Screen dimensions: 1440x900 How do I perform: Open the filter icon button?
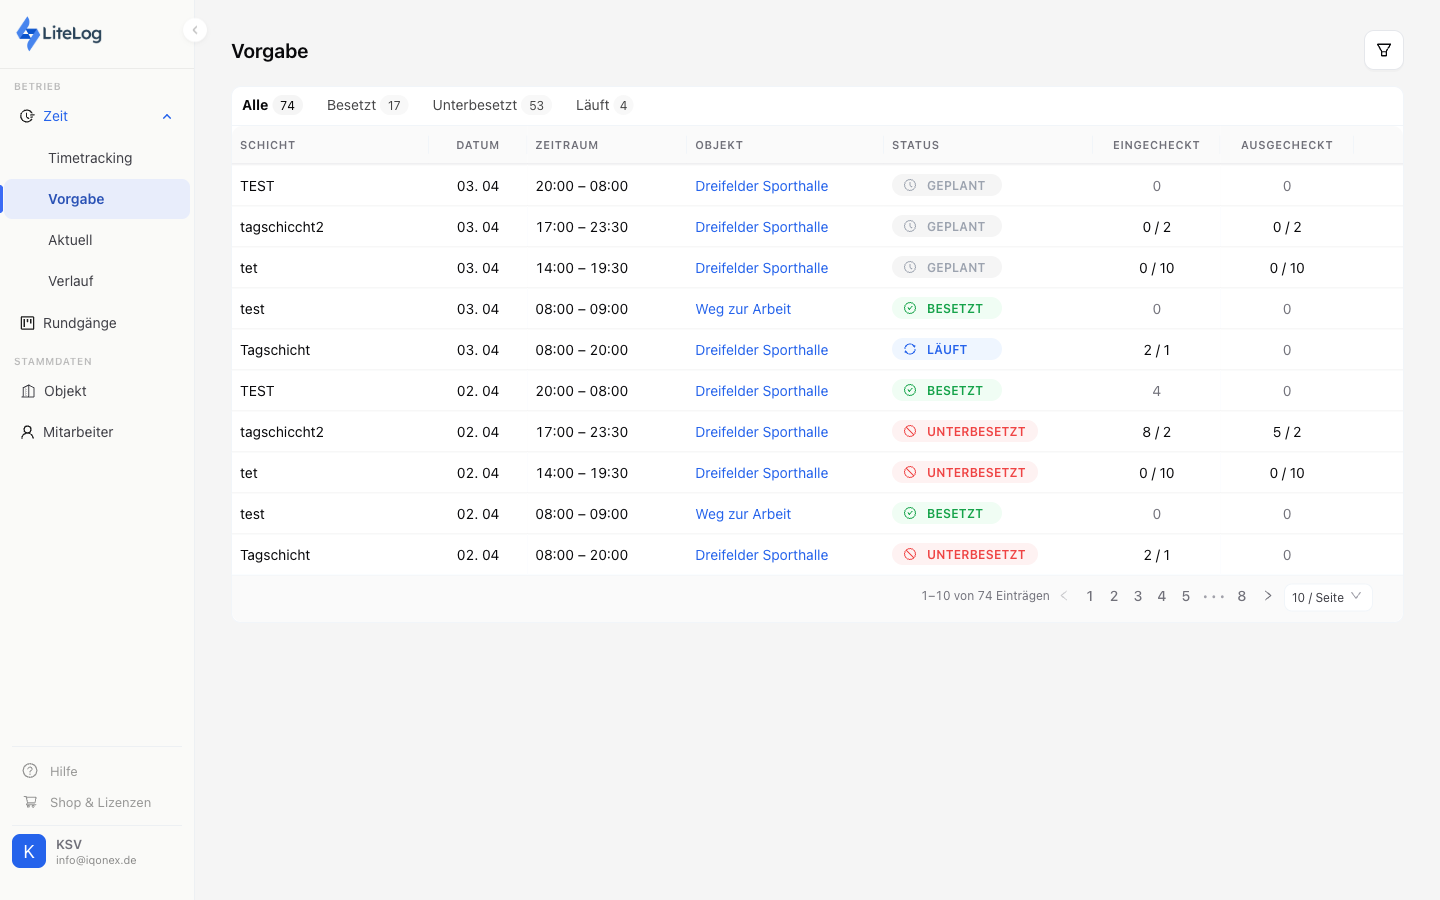click(x=1383, y=50)
